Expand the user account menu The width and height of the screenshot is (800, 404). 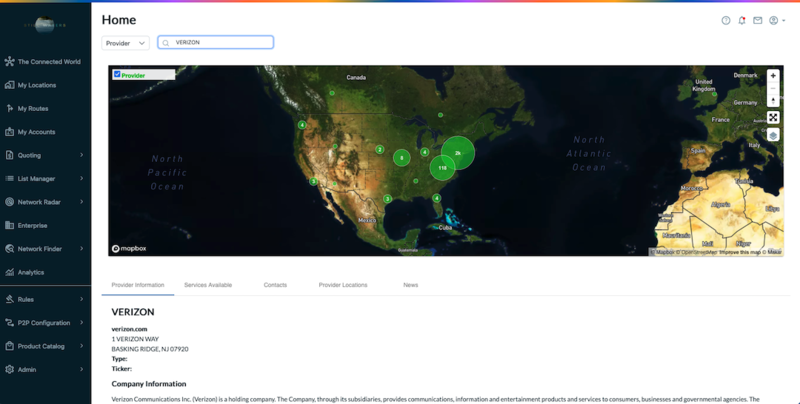(776, 20)
